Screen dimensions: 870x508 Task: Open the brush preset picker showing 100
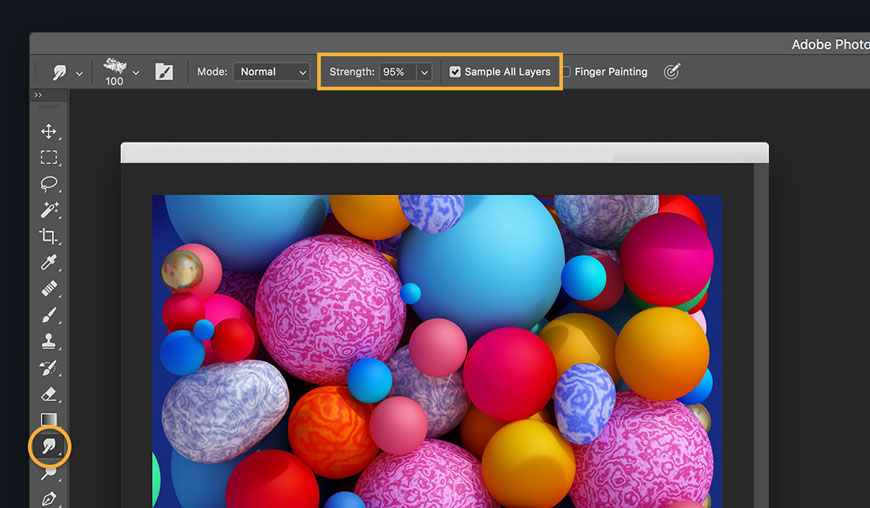click(x=120, y=72)
